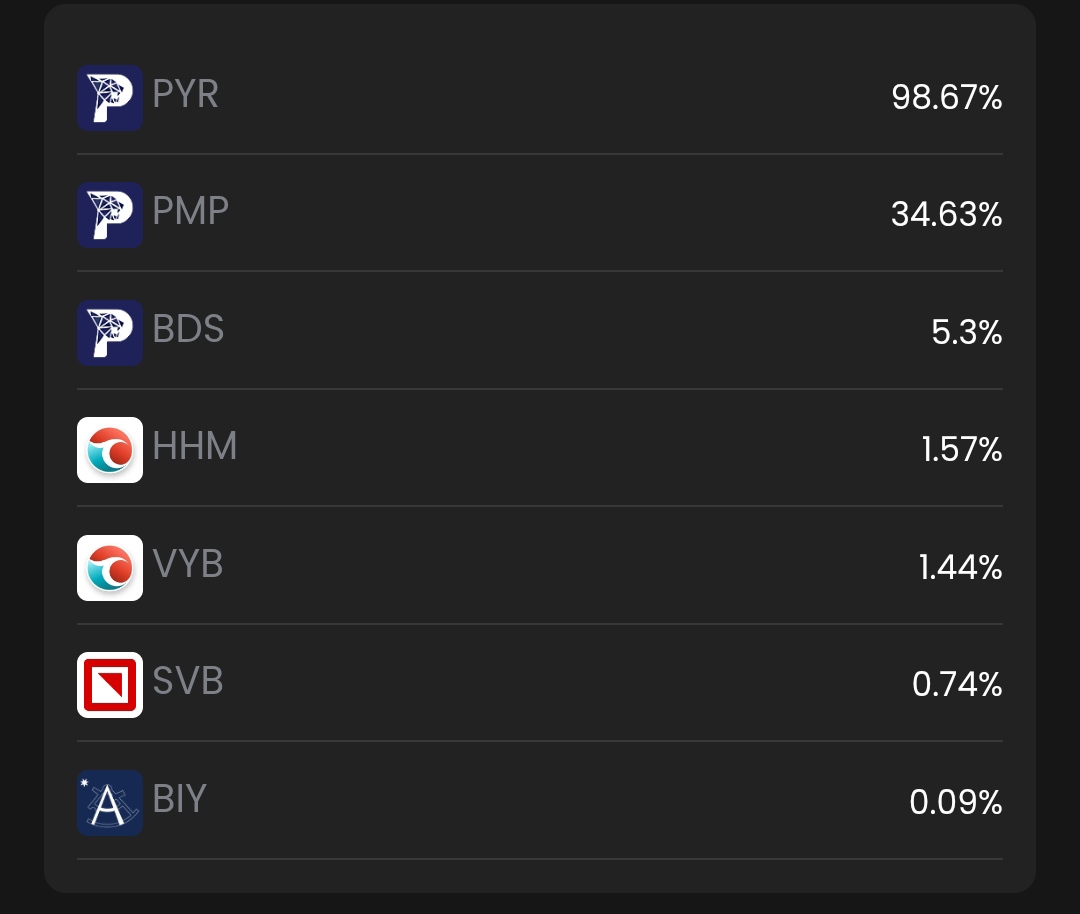Select the 5.3% percentage
The image size is (1080, 914).
point(966,333)
